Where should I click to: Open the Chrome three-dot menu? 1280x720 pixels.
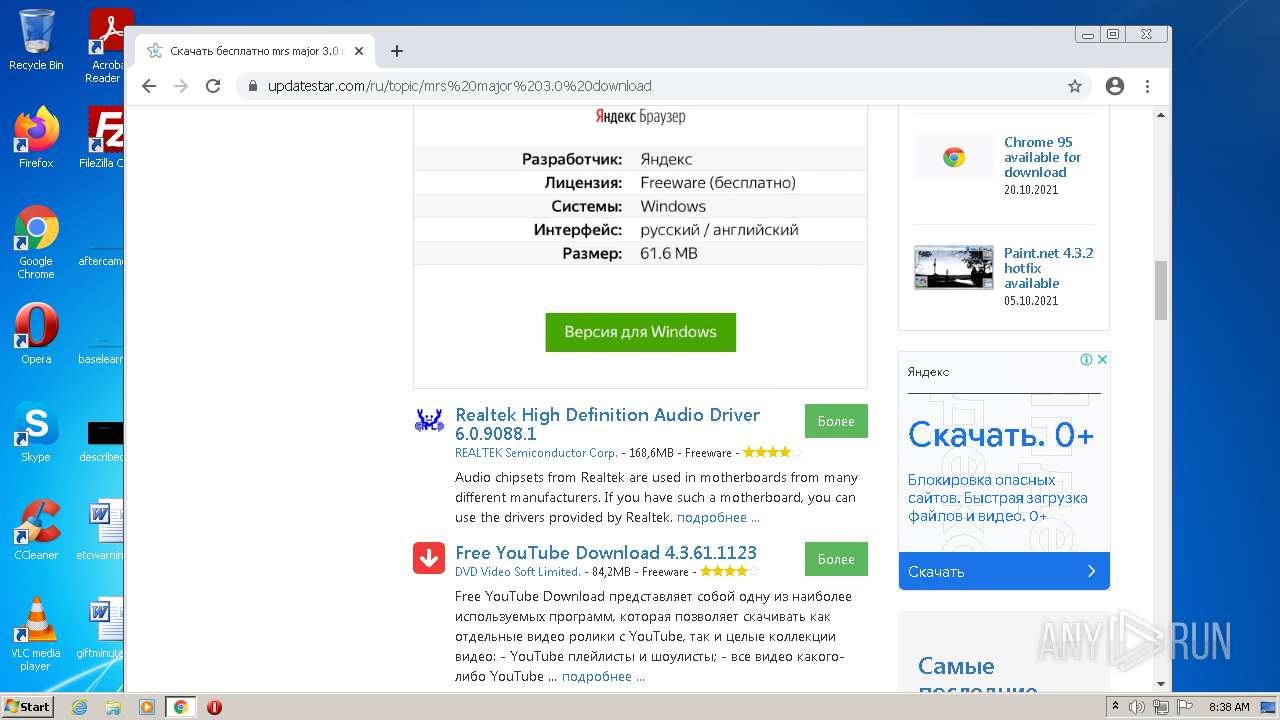[x=1147, y=86]
